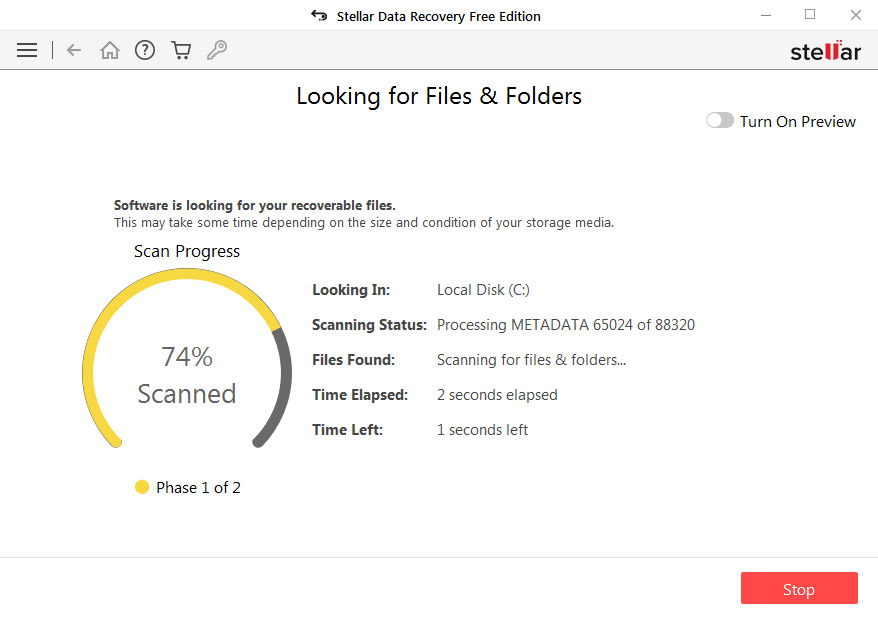Close the Stellar Data Recovery window
This screenshot has height=618, width=878.
pos(856,15)
